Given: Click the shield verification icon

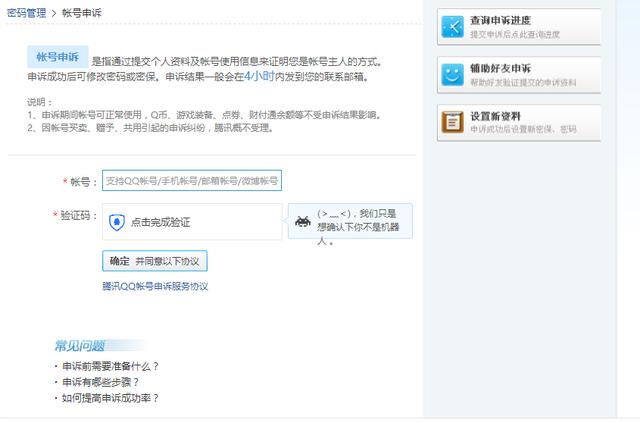Looking at the screenshot, I should pos(117,222).
